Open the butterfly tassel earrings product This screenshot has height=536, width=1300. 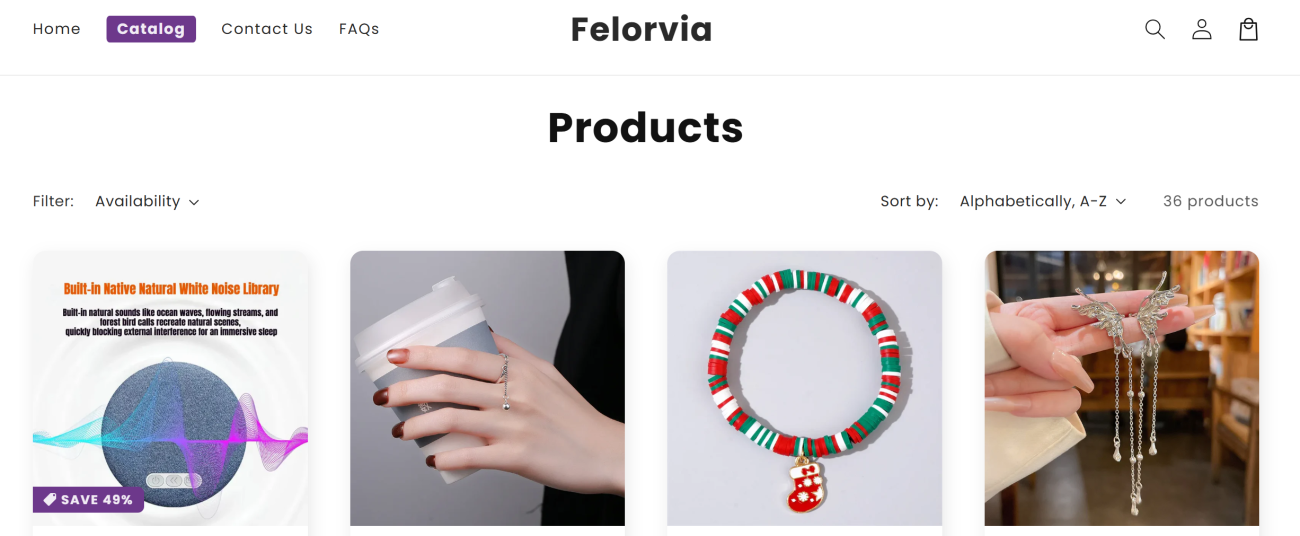[1122, 388]
